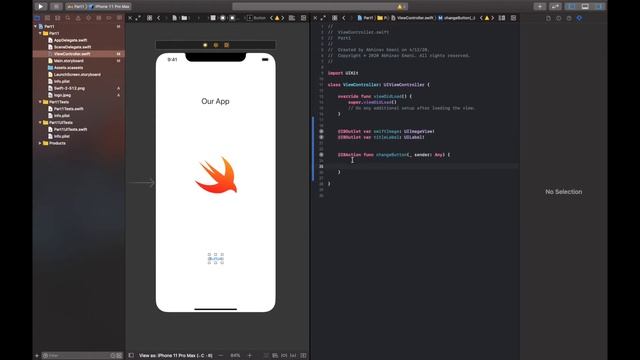Select the Our App label on canvas
Screen dimensions: 640x360
click(216, 101)
